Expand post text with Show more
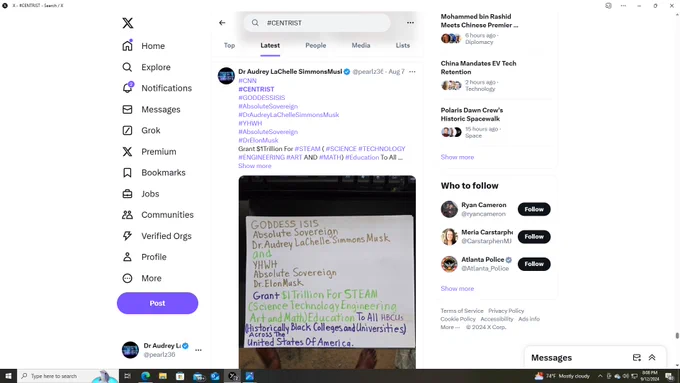Image resolution: width=680 pixels, height=383 pixels. pyautogui.click(x=255, y=166)
